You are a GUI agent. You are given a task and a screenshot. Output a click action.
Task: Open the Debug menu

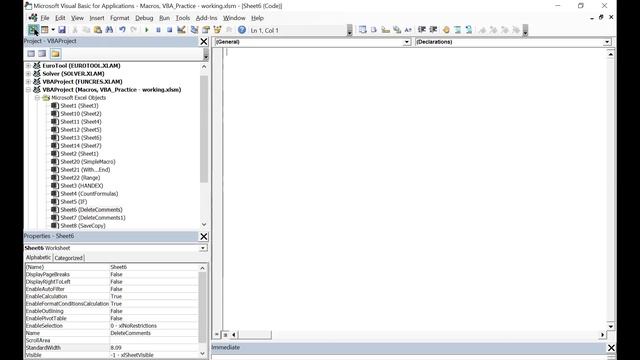[x=144, y=18]
